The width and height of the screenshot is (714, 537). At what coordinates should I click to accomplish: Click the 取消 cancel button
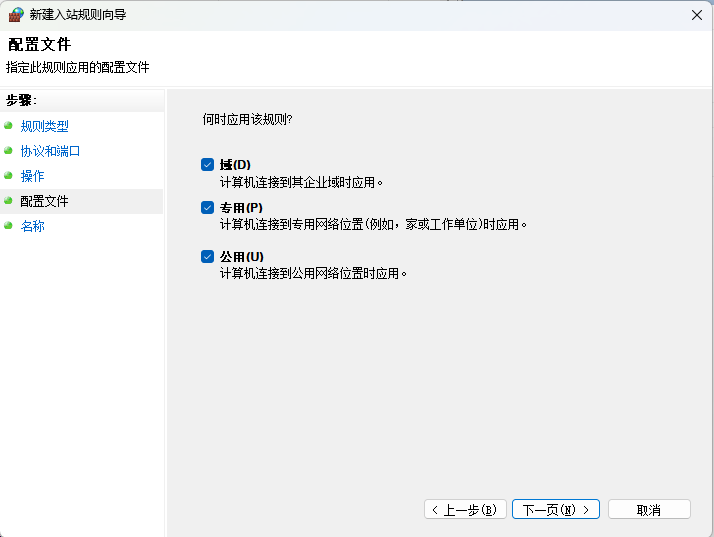[x=649, y=509]
